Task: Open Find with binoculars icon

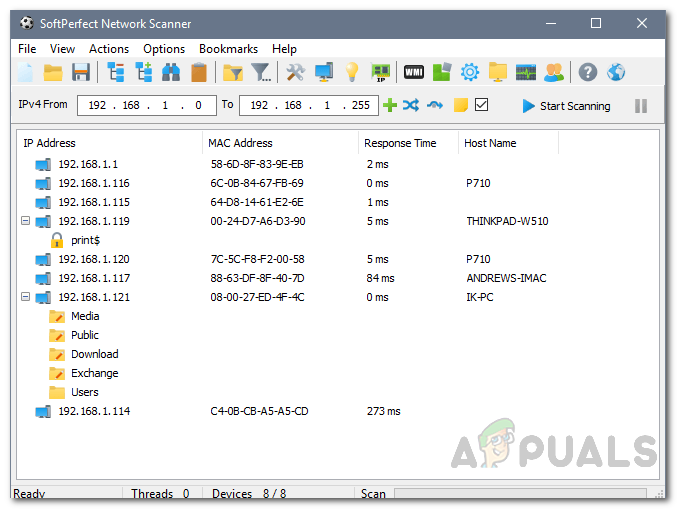Action: tap(171, 72)
